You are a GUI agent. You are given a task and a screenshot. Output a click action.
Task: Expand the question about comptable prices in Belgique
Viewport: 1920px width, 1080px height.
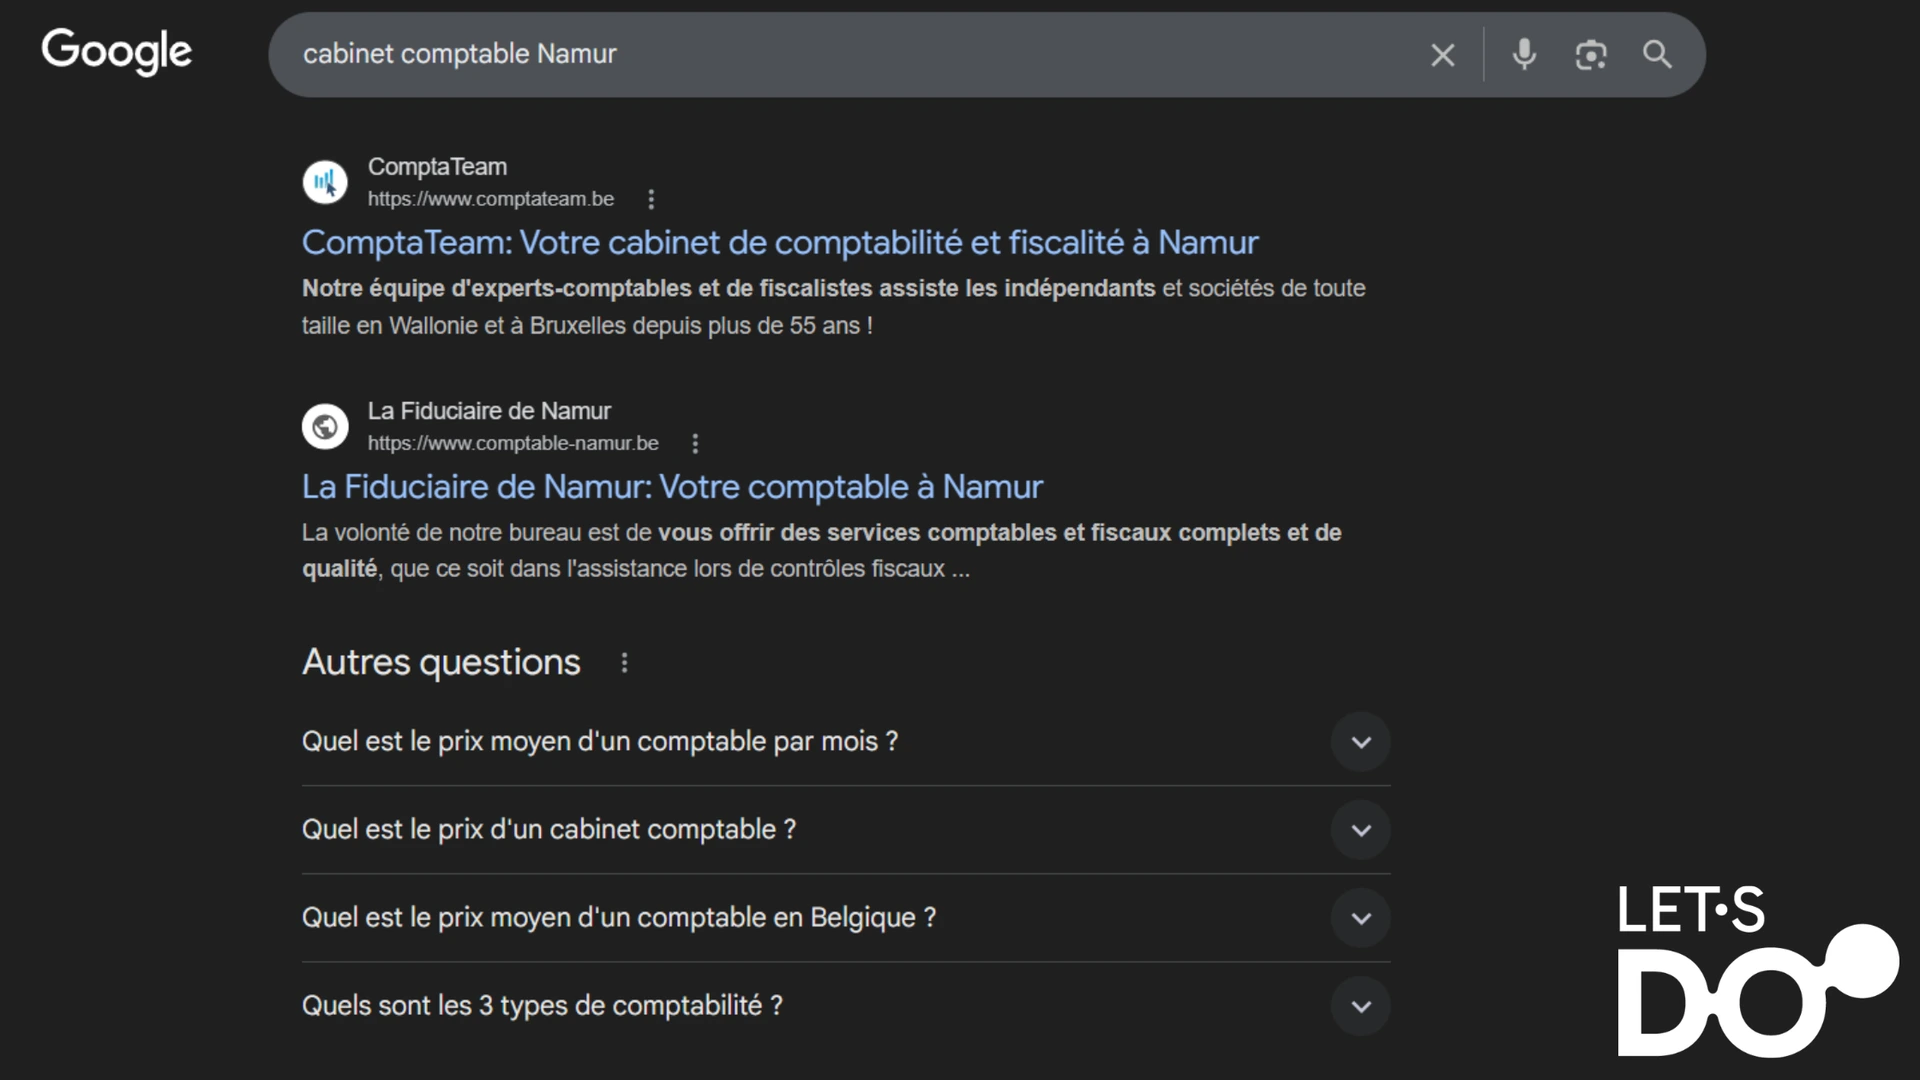[x=1360, y=917]
